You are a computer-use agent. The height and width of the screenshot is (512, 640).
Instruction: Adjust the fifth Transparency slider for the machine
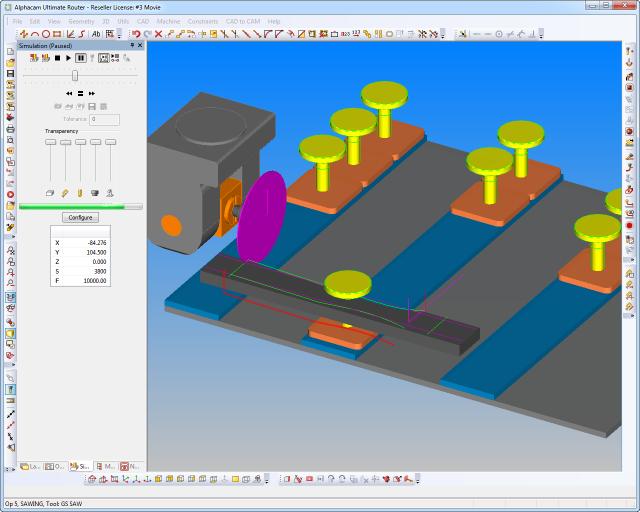[x=111, y=142]
